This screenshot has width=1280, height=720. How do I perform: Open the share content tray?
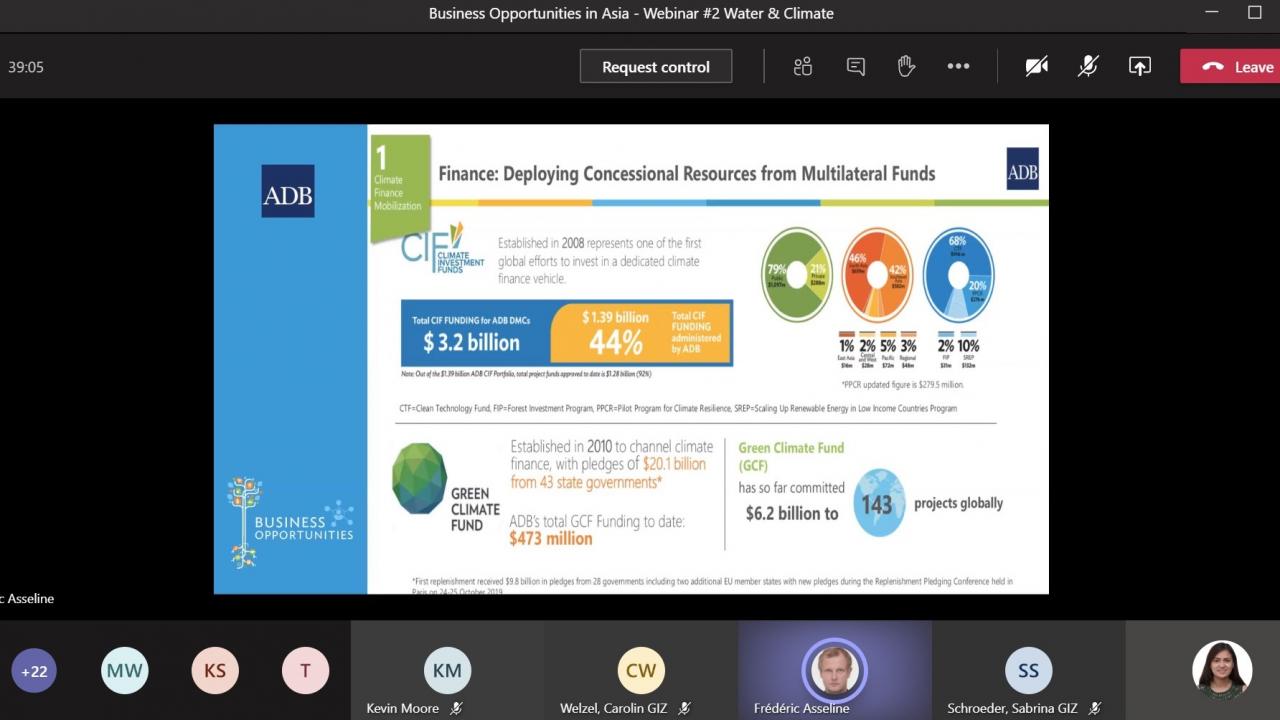tap(1139, 67)
